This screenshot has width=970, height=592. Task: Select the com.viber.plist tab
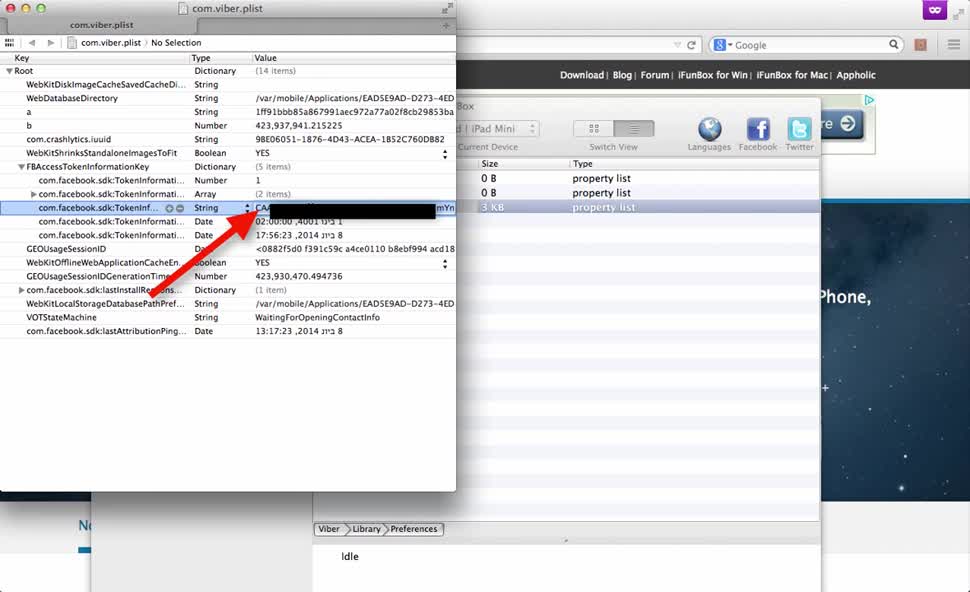coord(101,25)
